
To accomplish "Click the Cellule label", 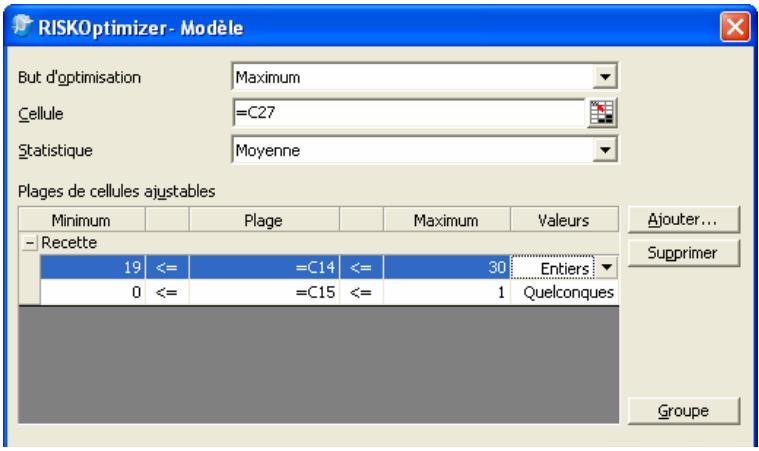I will pyautogui.click(x=41, y=114).
